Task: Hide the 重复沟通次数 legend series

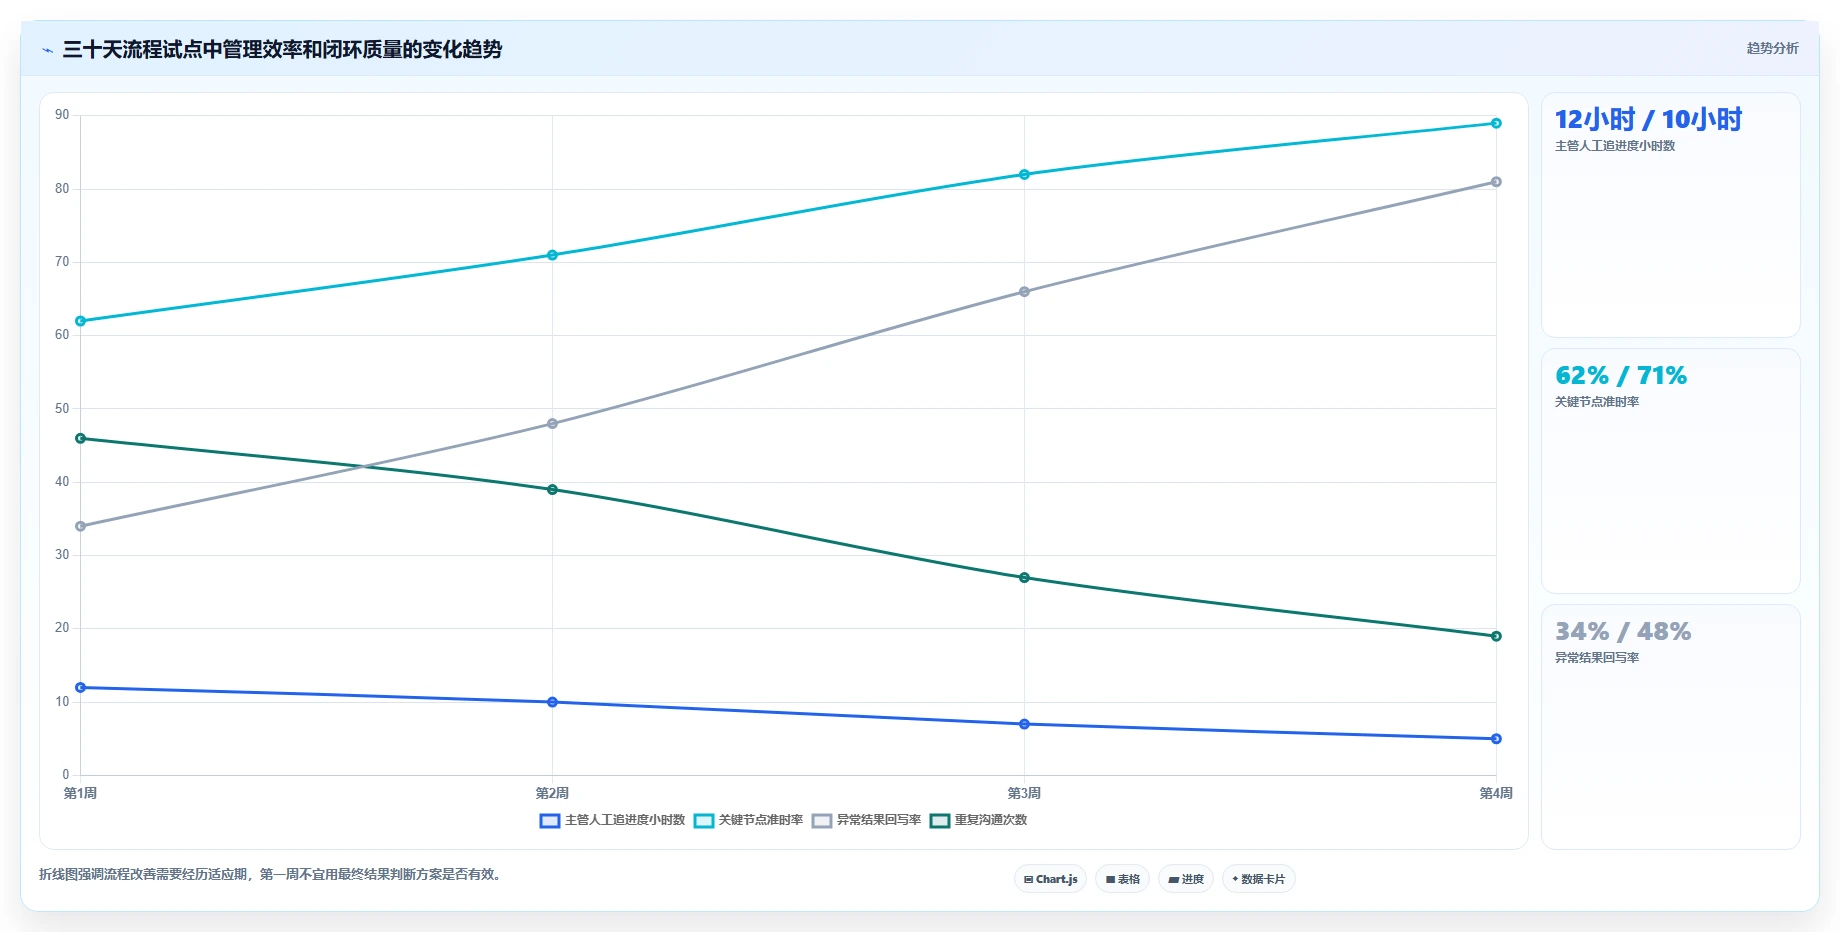Action: [978, 820]
